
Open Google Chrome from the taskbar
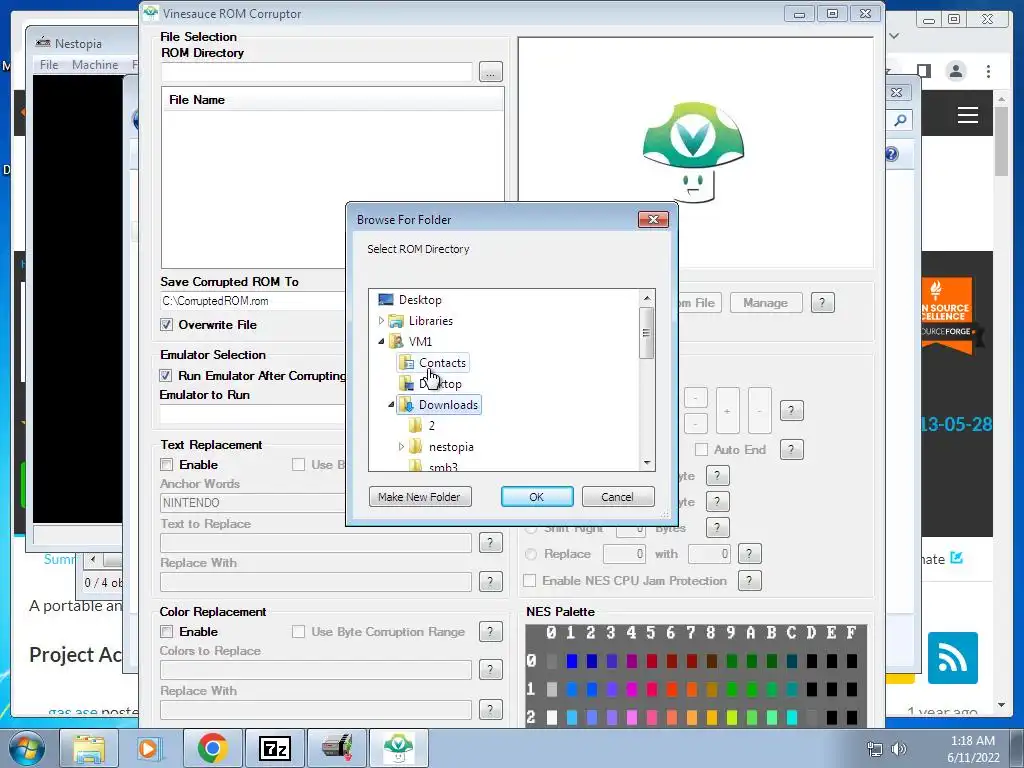[x=212, y=748]
